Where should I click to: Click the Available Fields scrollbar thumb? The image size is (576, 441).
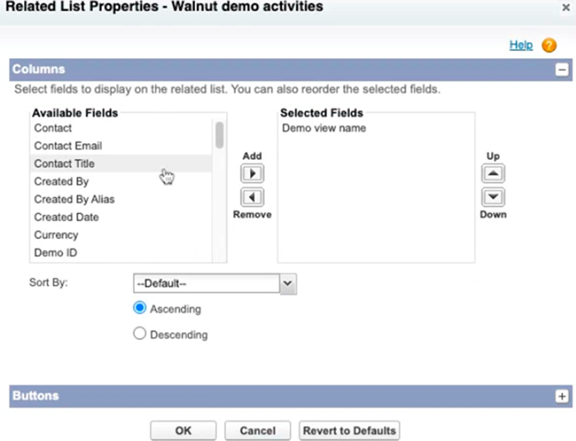(x=220, y=135)
